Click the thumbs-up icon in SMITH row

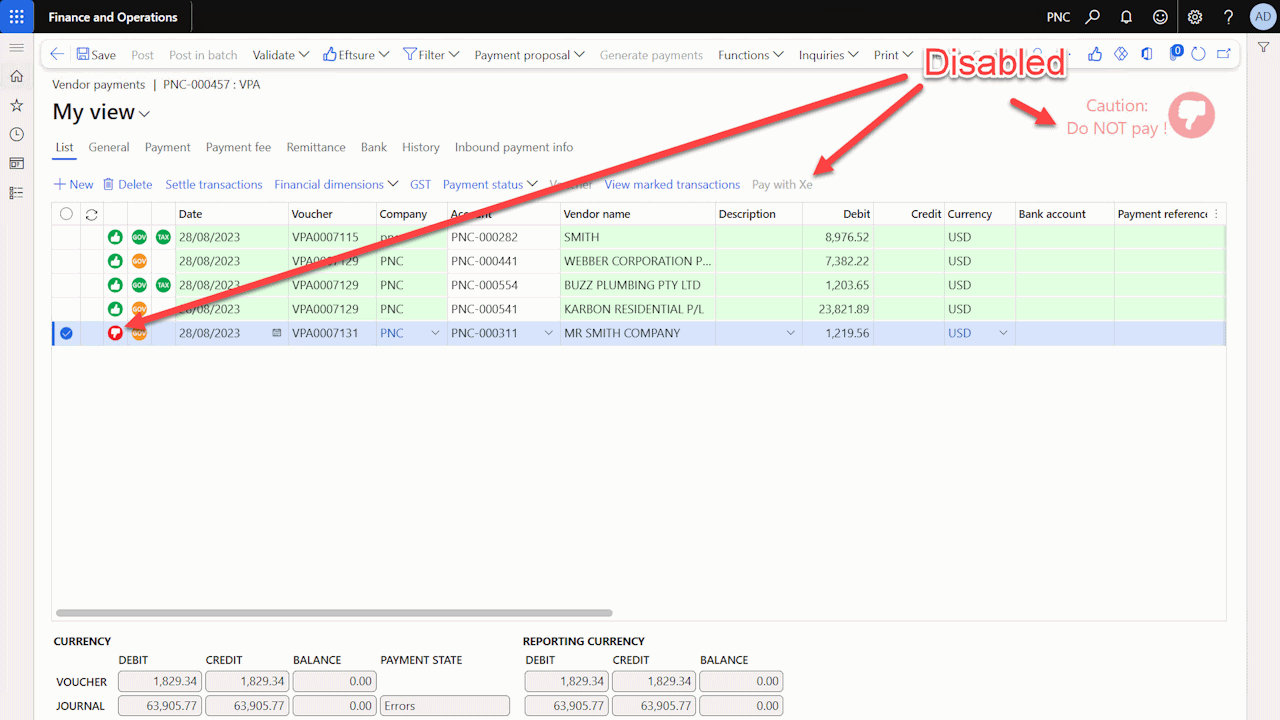[115, 237]
